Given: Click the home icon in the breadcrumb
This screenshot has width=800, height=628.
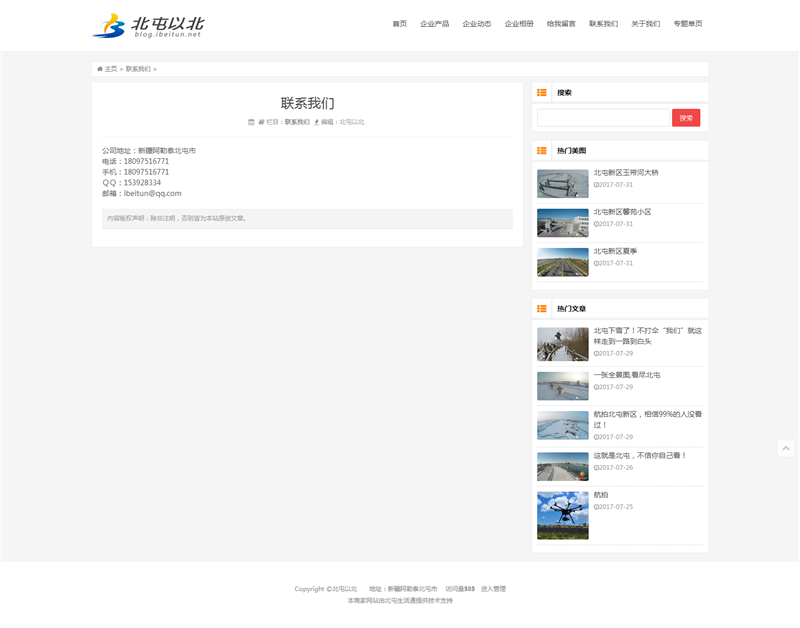Looking at the screenshot, I should click(100, 69).
